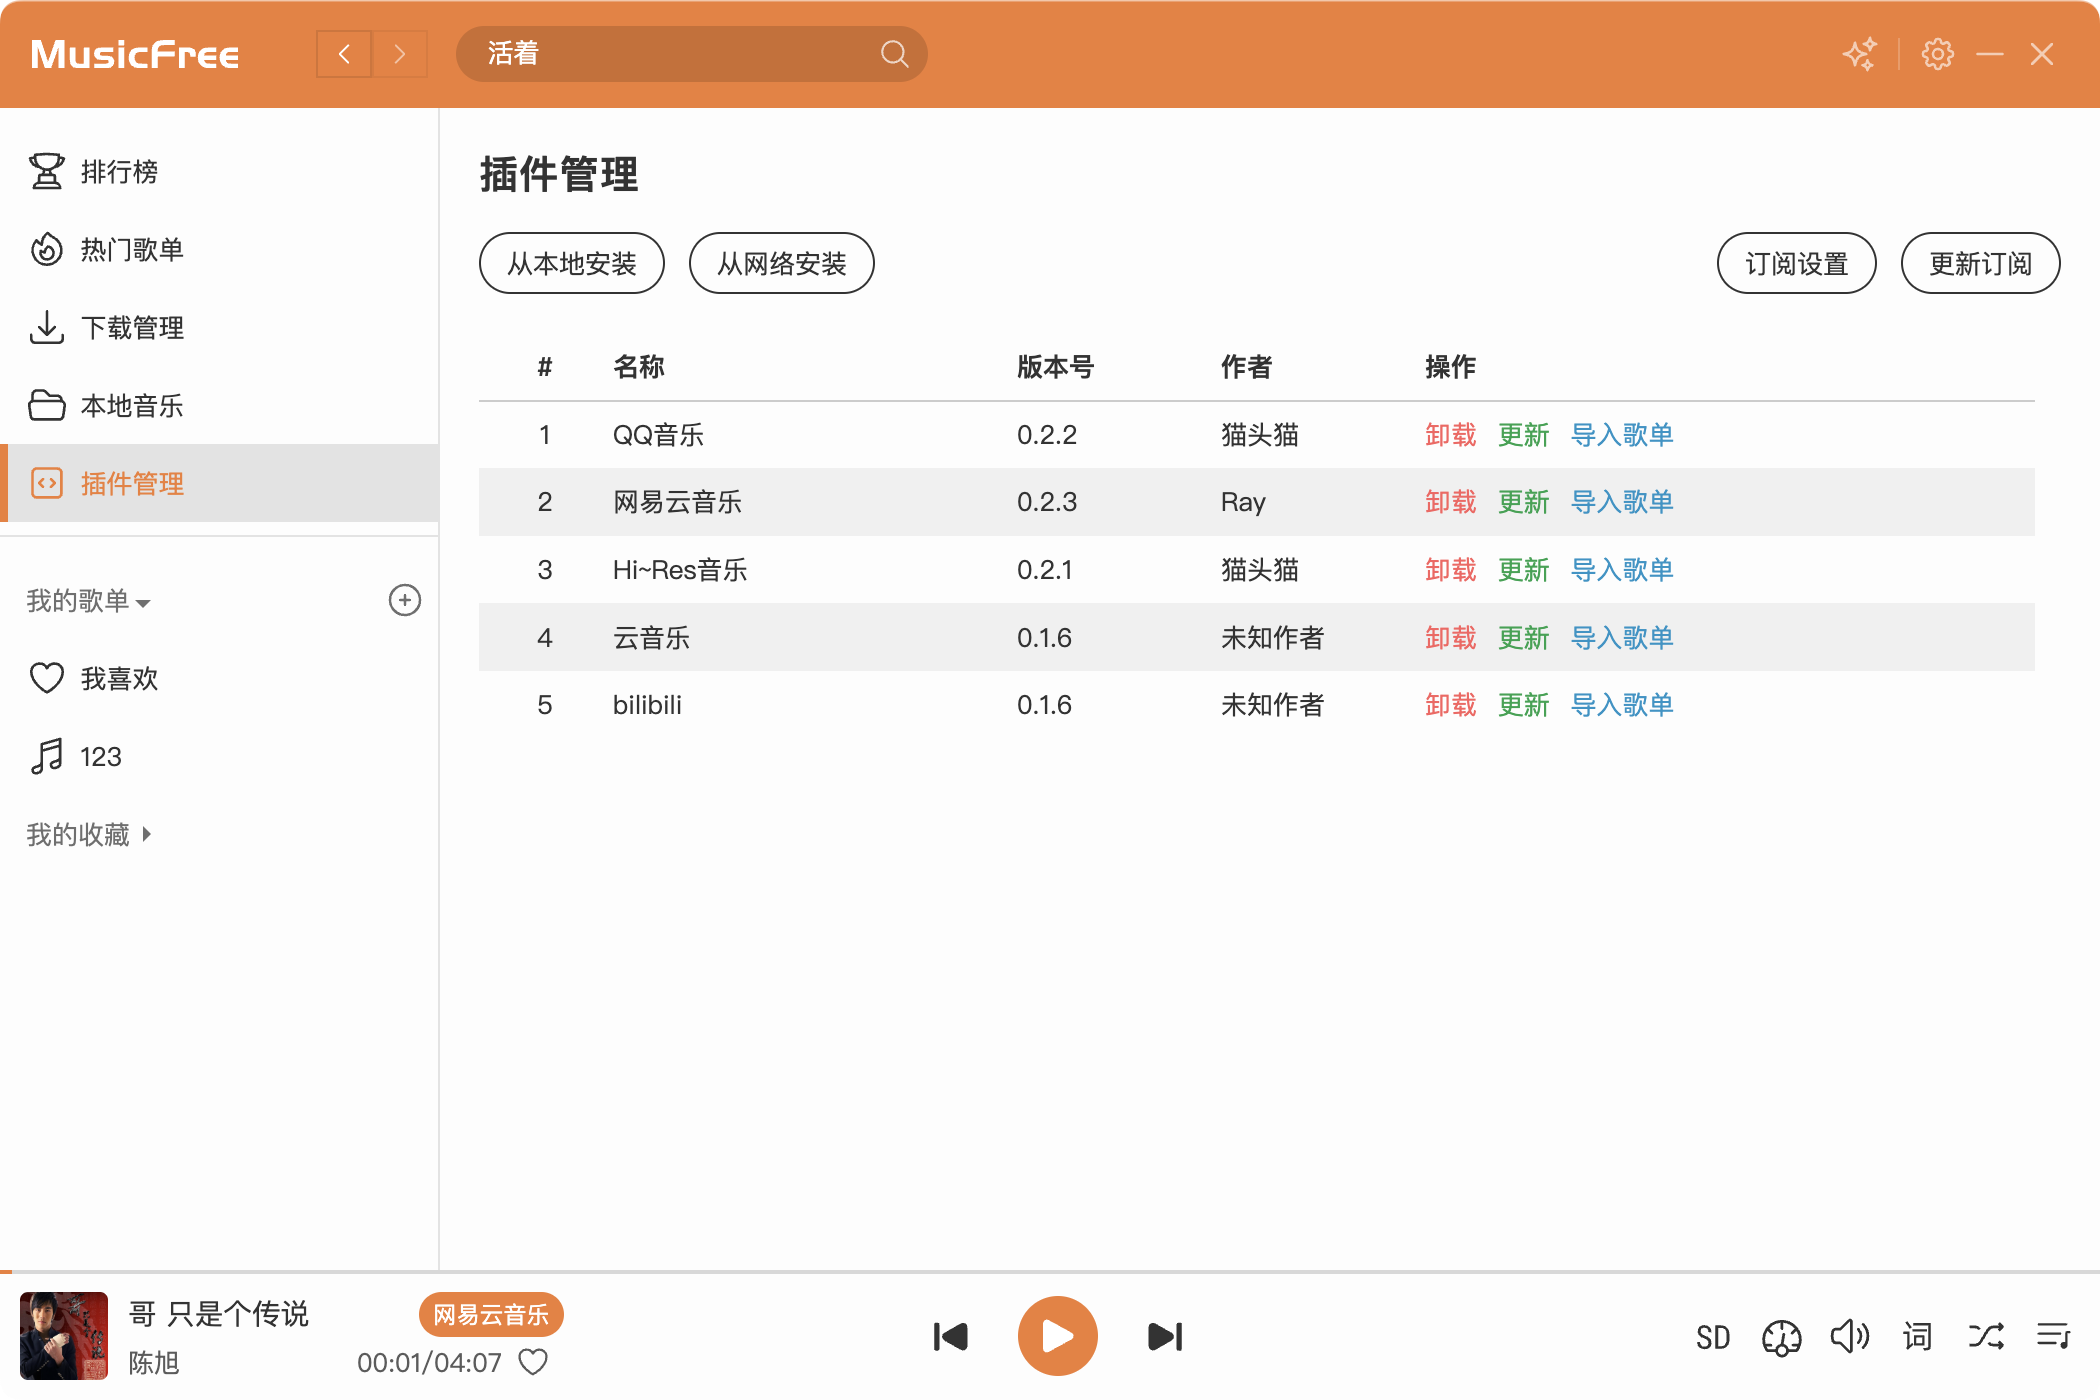The width and height of the screenshot is (2100, 1400).
Task: Click the plugin management code icon
Action: click(47, 483)
